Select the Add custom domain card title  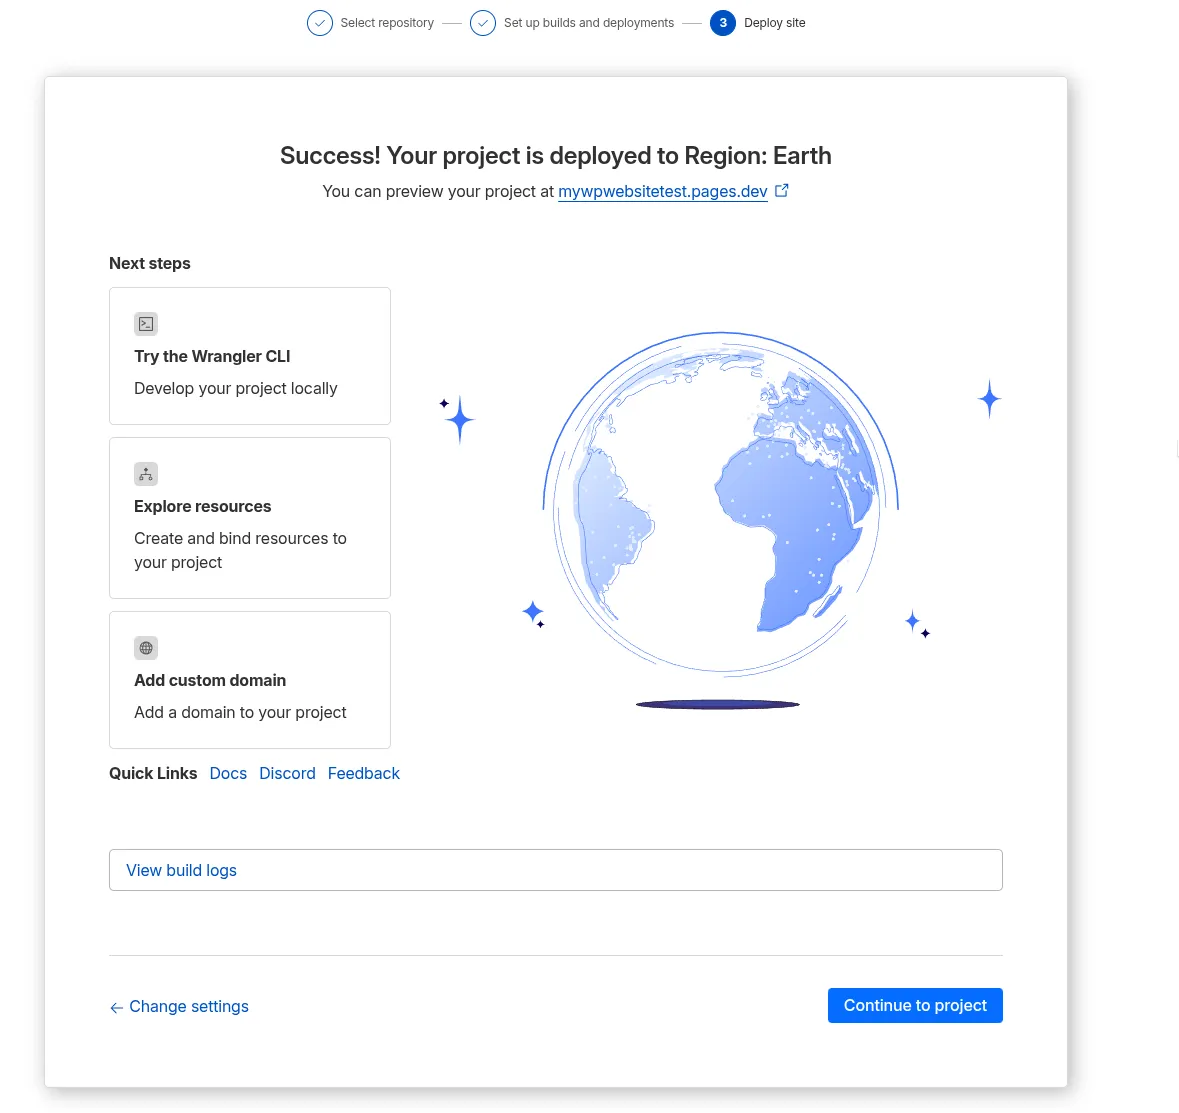(210, 680)
